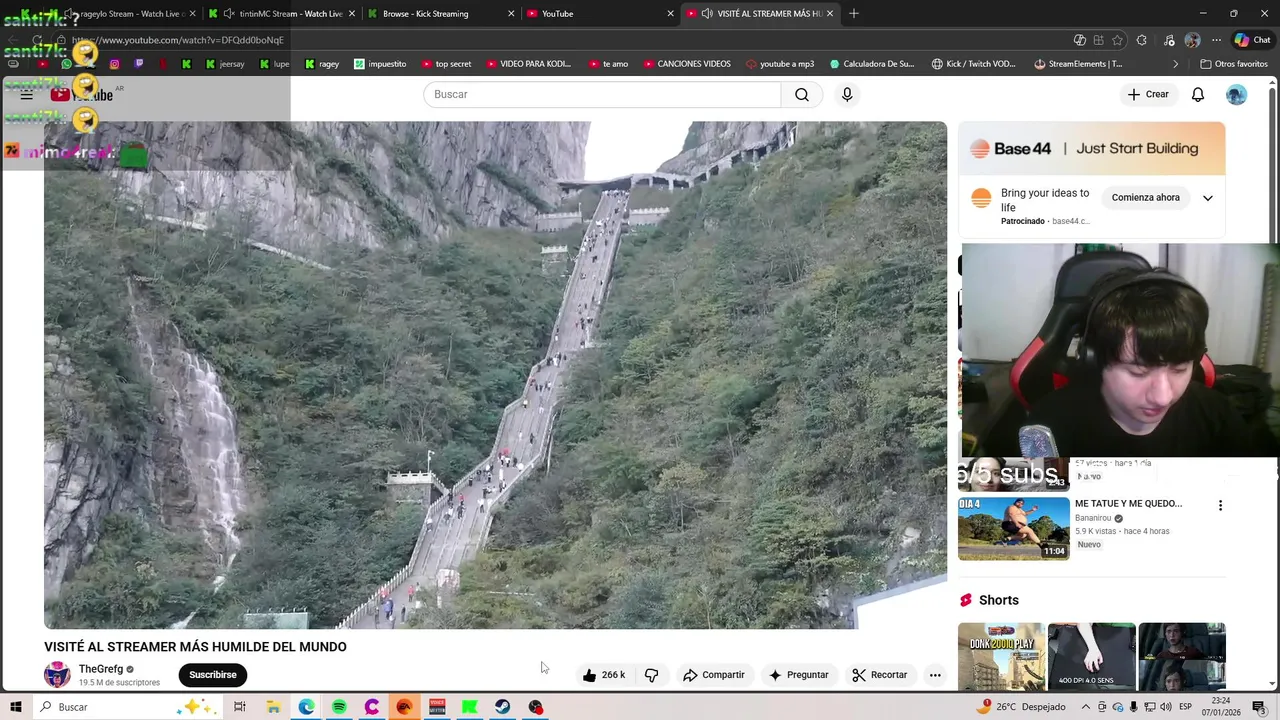Click the Preguntar button
The width and height of the screenshot is (1280, 720).
tap(798, 675)
